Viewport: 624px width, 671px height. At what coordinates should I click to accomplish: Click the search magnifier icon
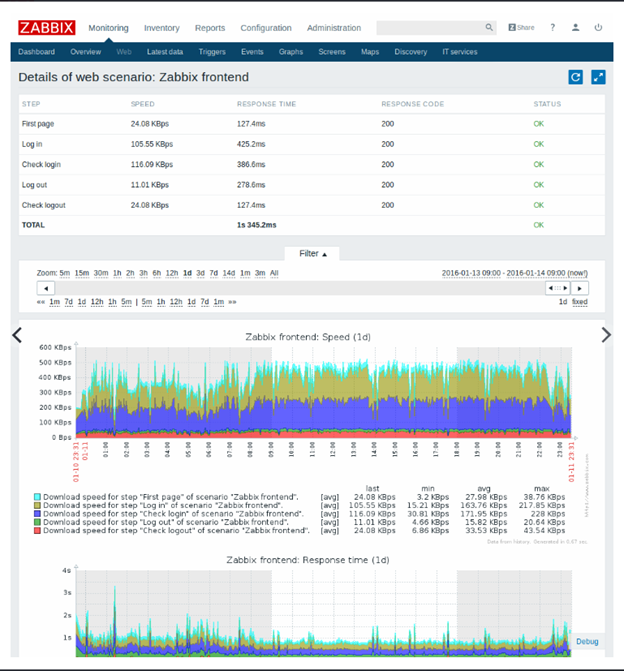pos(489,27)
